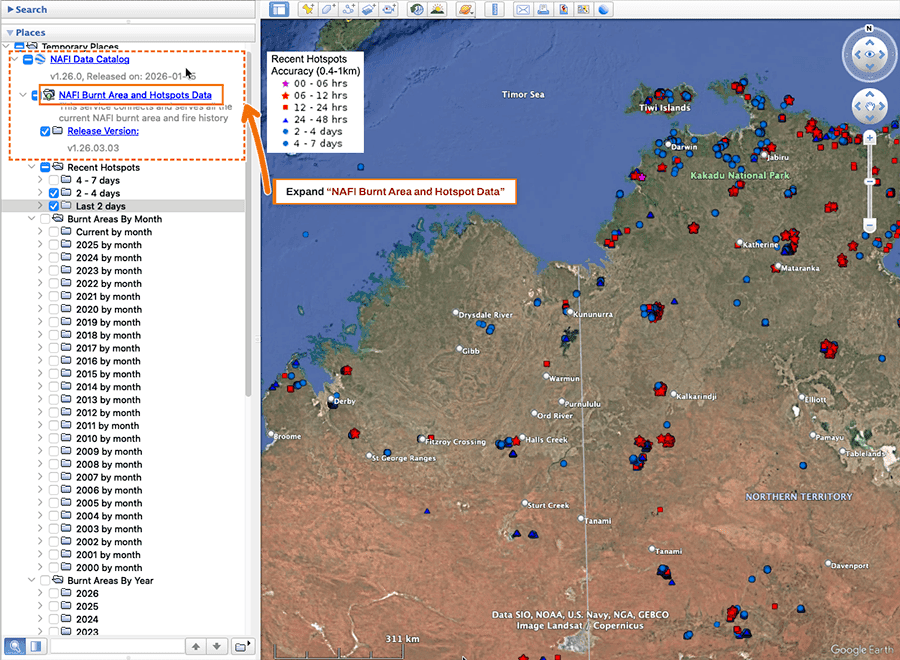
Task: Save image toolbar icon
Action: pos(583,9)
